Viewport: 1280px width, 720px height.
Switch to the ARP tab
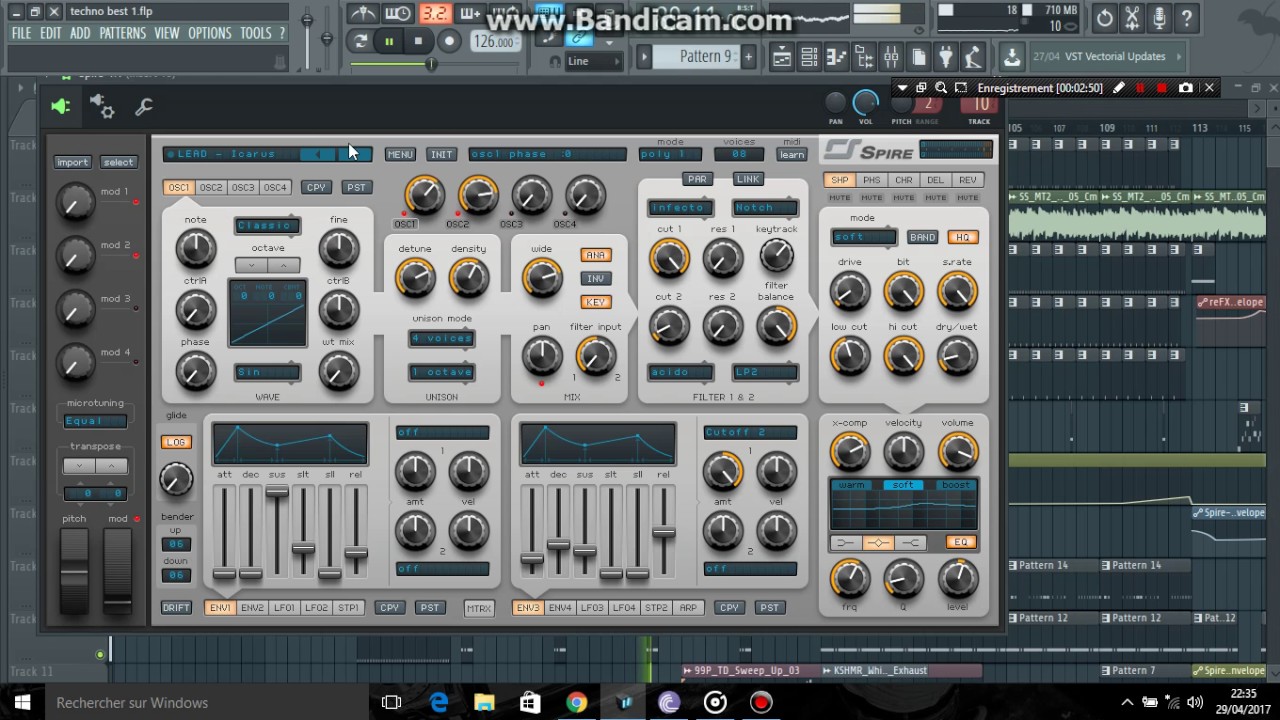tap(688, 607)
